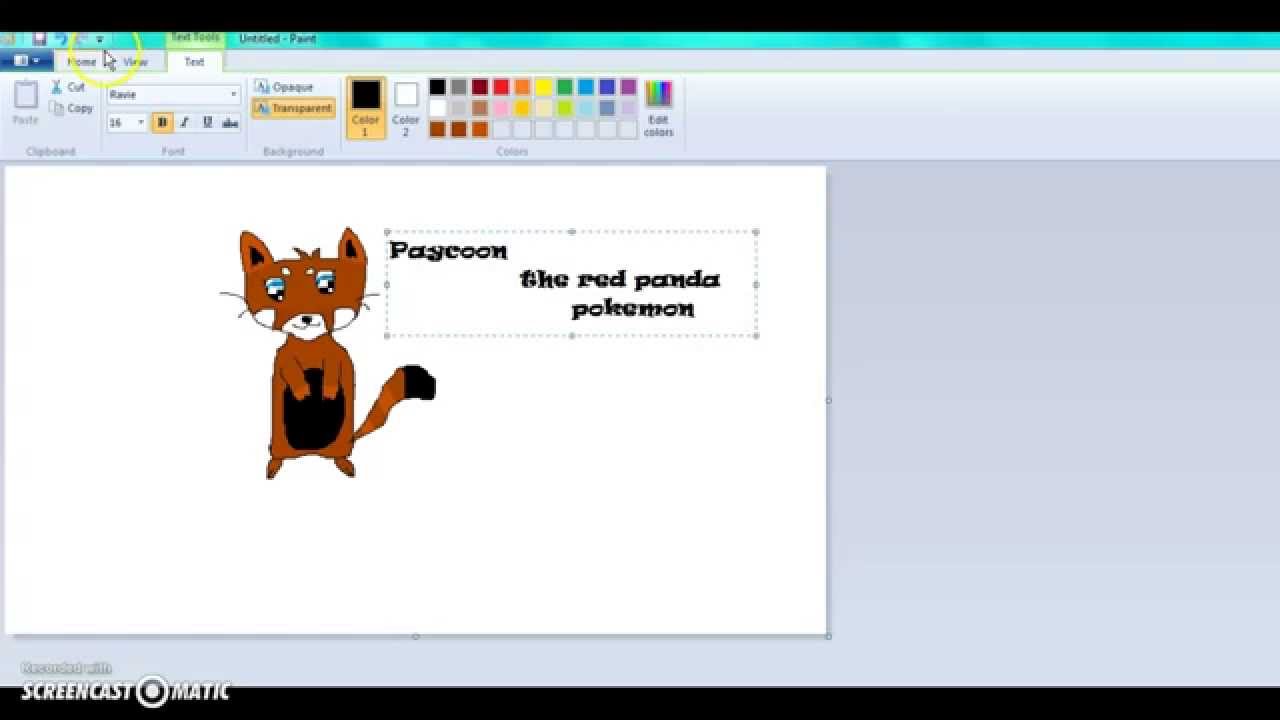This screenshot has width=1280, height=720.
Task: Toggle Italic text formatting
Action: point(185,122)
